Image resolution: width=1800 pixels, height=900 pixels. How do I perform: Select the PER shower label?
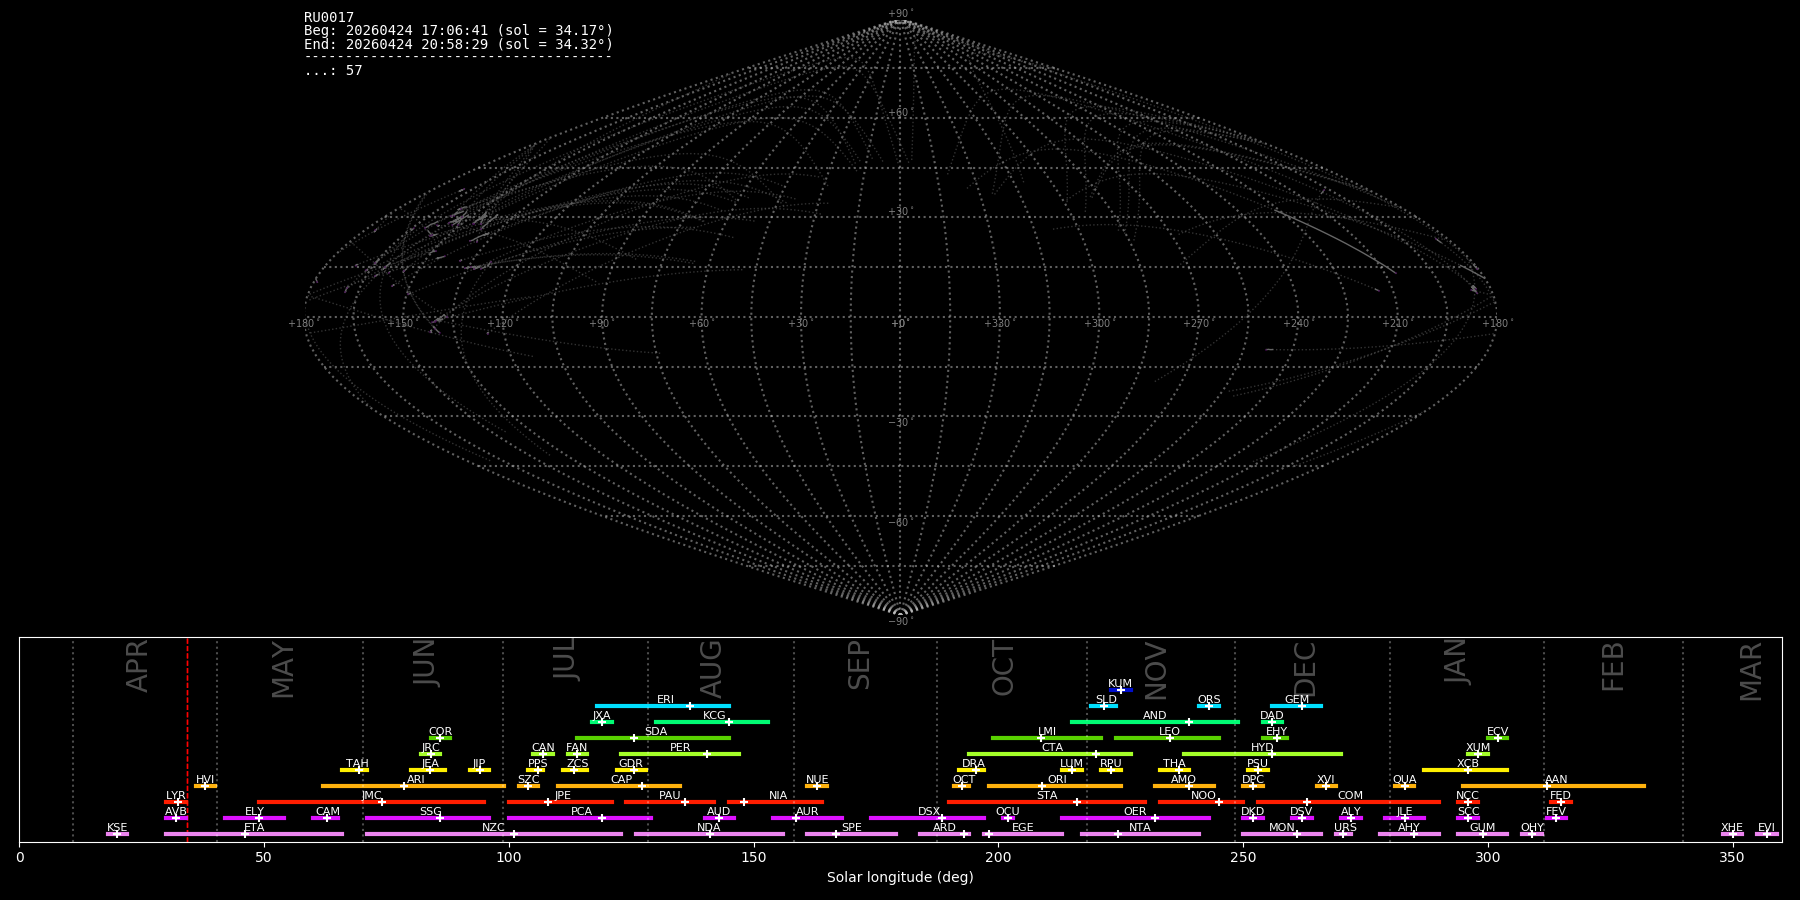680,747
